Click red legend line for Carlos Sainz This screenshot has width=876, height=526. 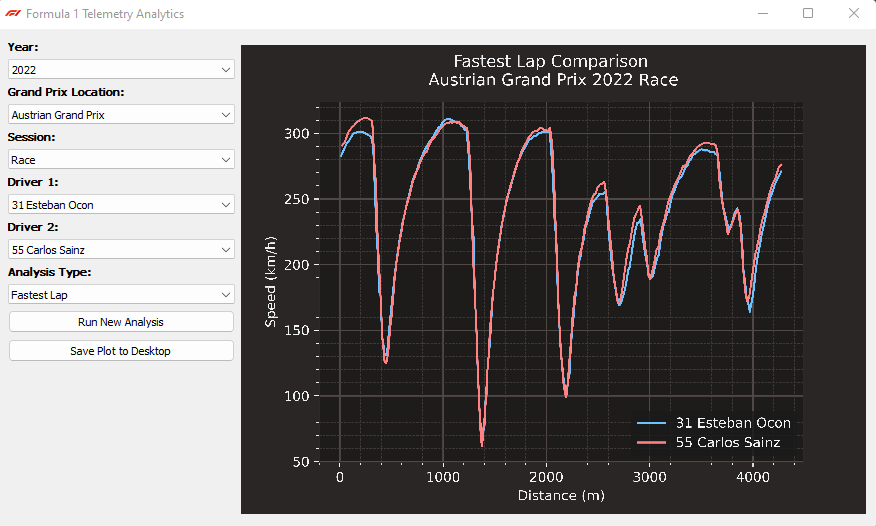(652, 442)
